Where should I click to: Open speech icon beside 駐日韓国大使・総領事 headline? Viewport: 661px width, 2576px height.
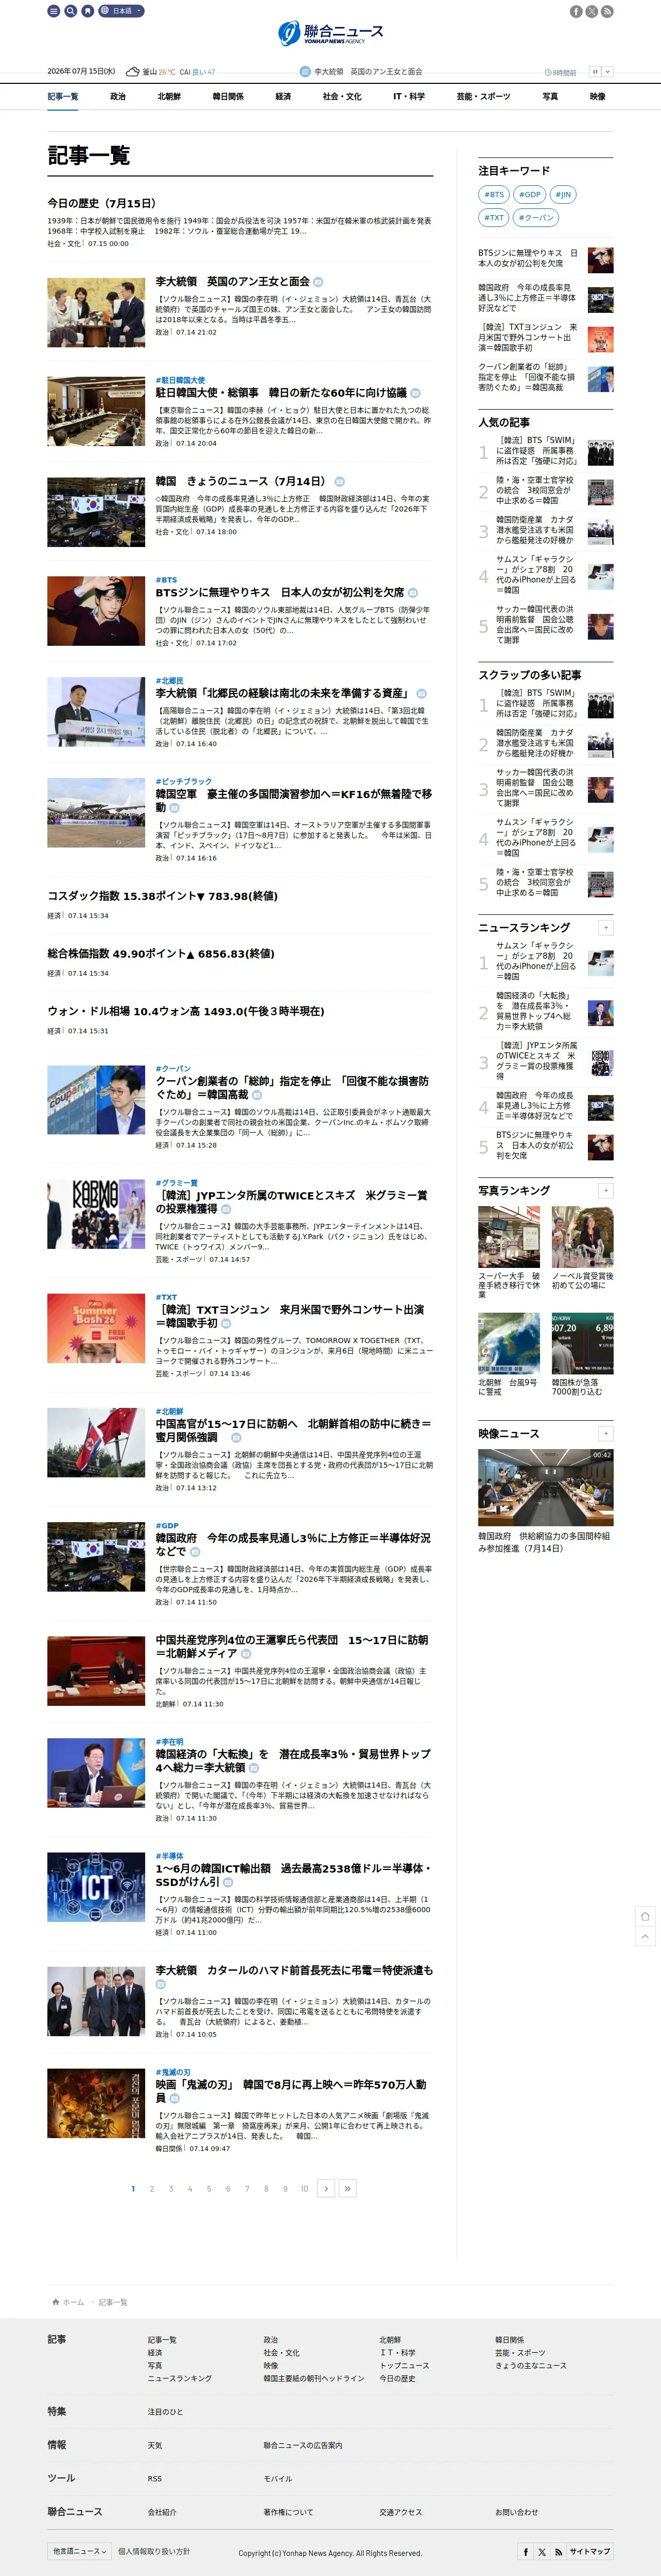click(415, 393)
